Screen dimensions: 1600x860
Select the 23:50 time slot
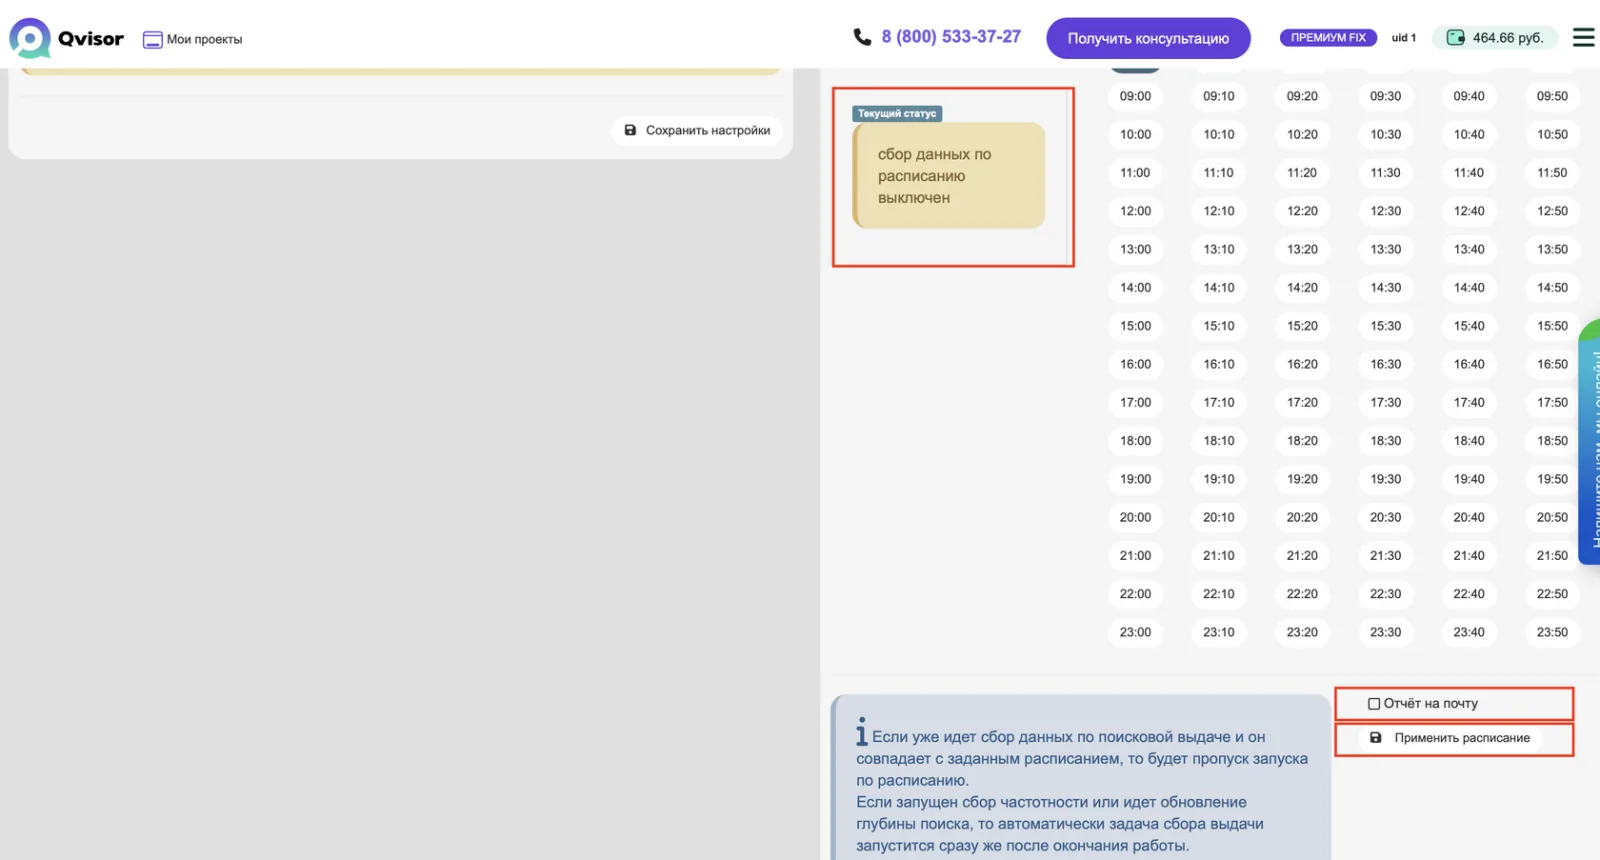(1552, 632)
